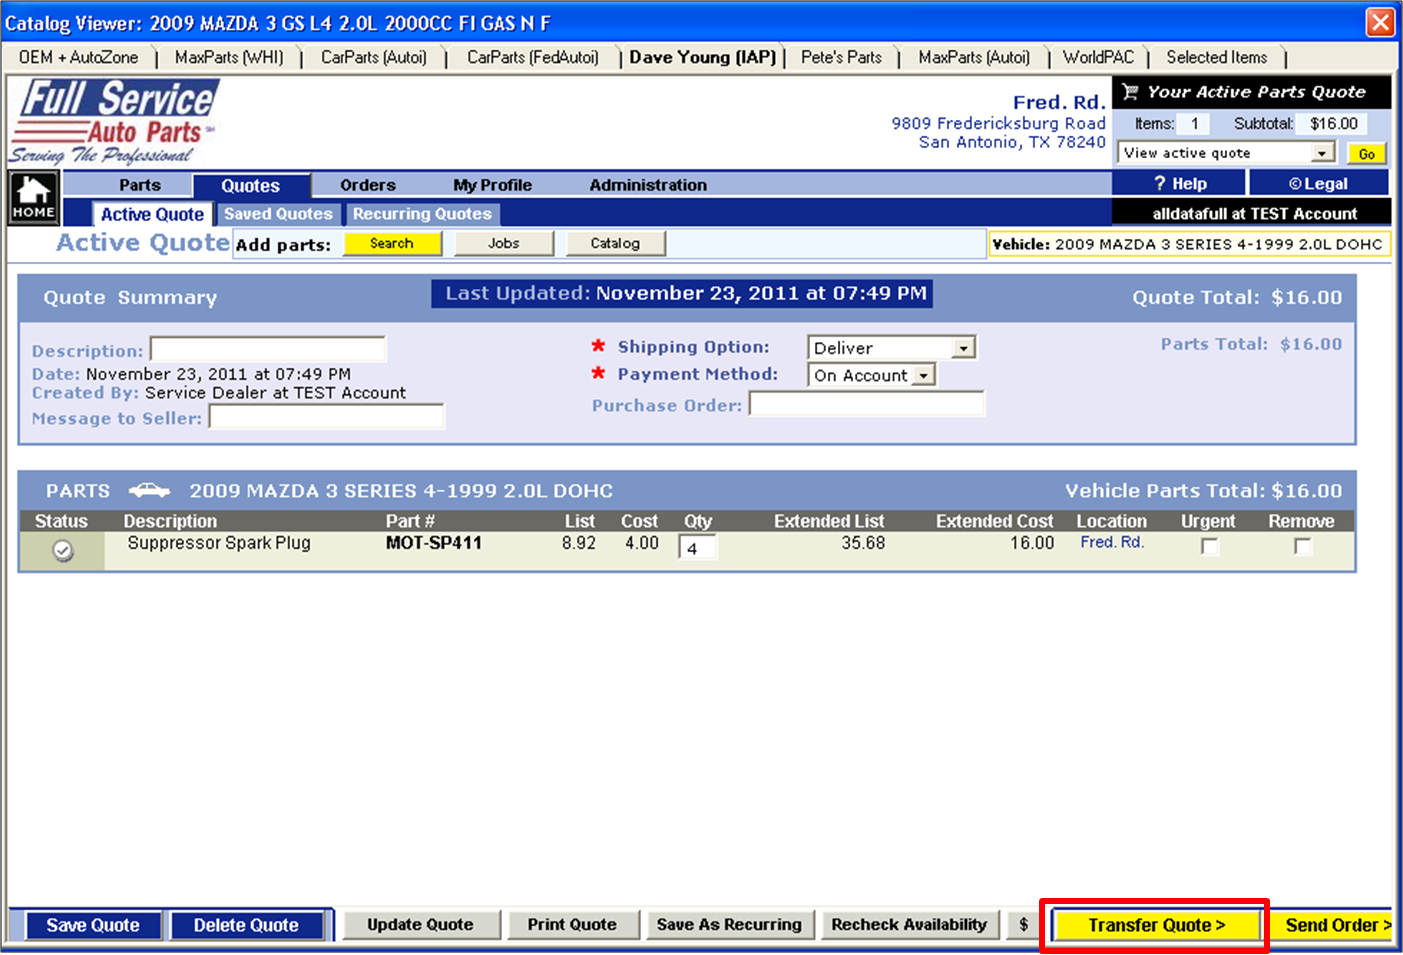Click the Purchase Order field
The width and height of the screenshot is (1403, 955).
(x=867, y=404)
